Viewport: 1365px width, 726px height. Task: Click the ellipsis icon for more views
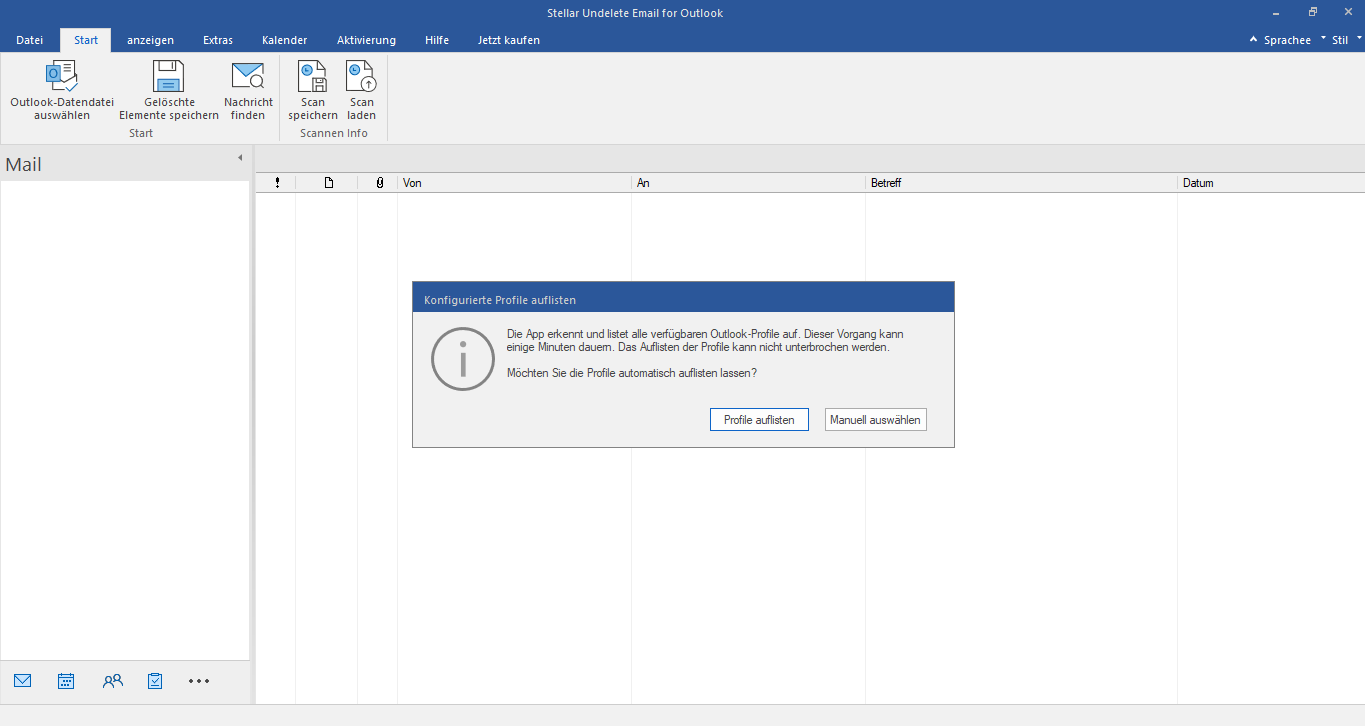pos(198,681)
